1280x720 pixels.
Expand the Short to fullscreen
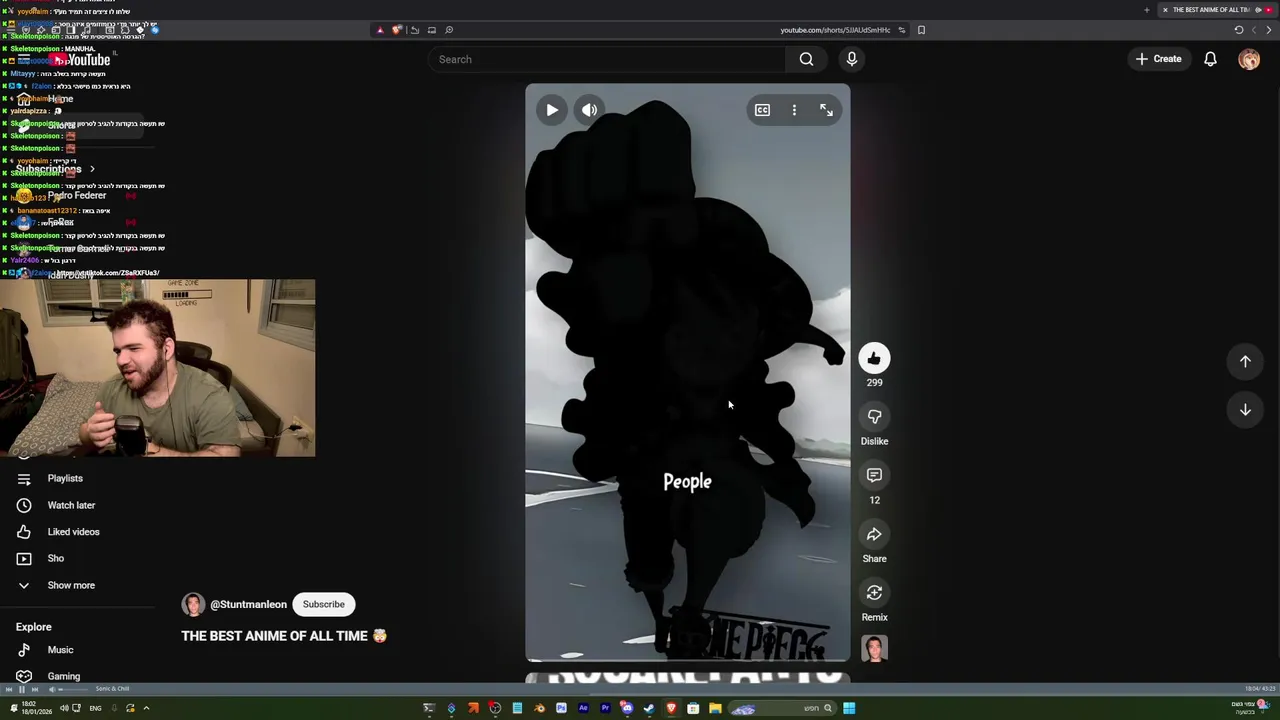coord(826,110)
